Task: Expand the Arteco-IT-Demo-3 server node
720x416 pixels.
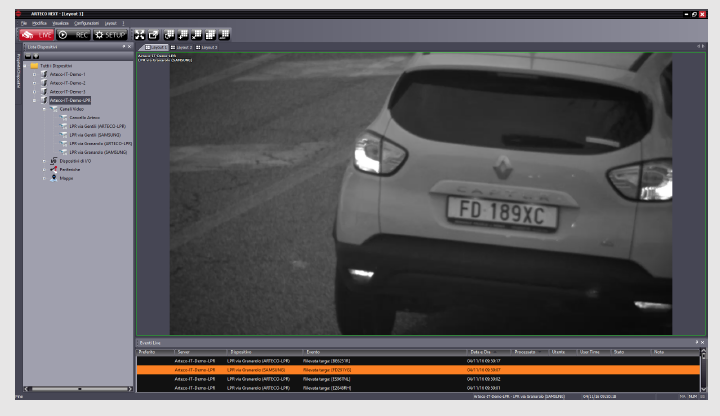Action: [34, 92]
